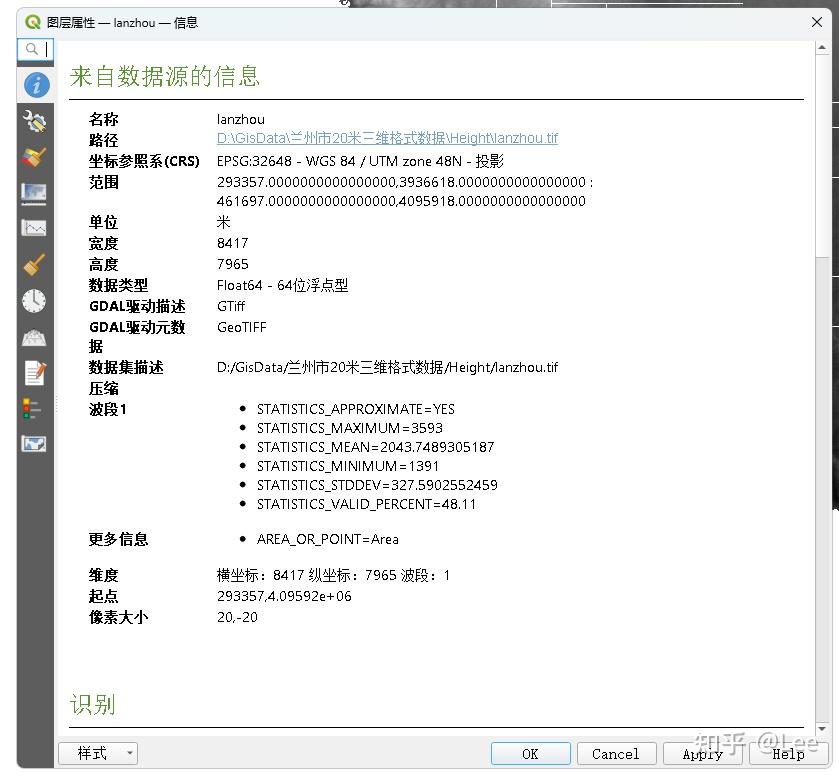Open the lanzhou.tif file path link
The height and width of the screenshot is (777, 839).
[387, 138]
